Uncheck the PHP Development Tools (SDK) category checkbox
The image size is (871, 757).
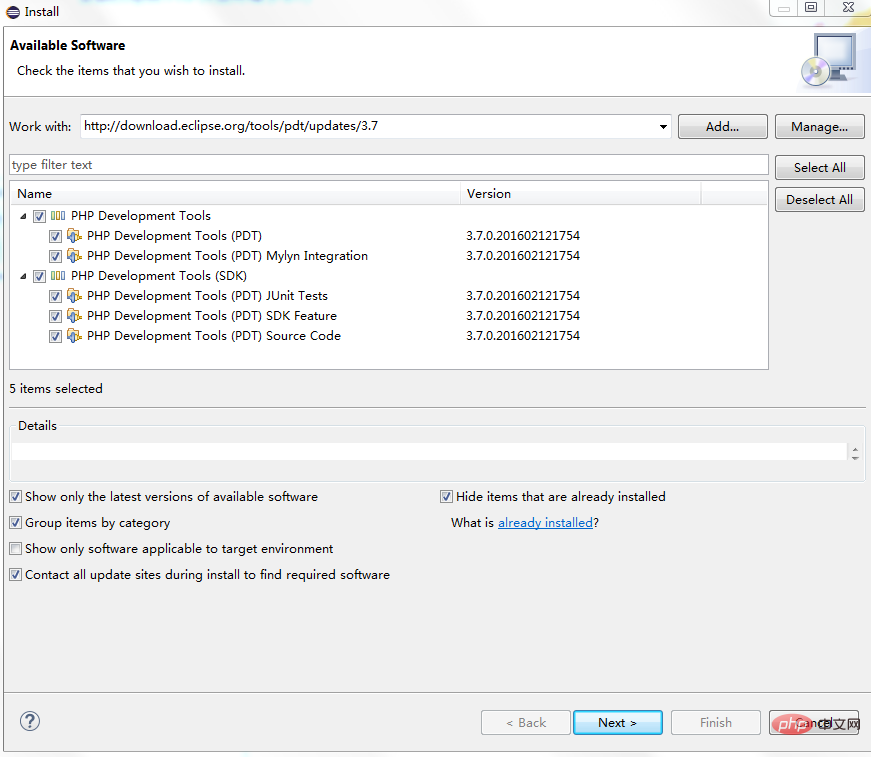point(39,276)
